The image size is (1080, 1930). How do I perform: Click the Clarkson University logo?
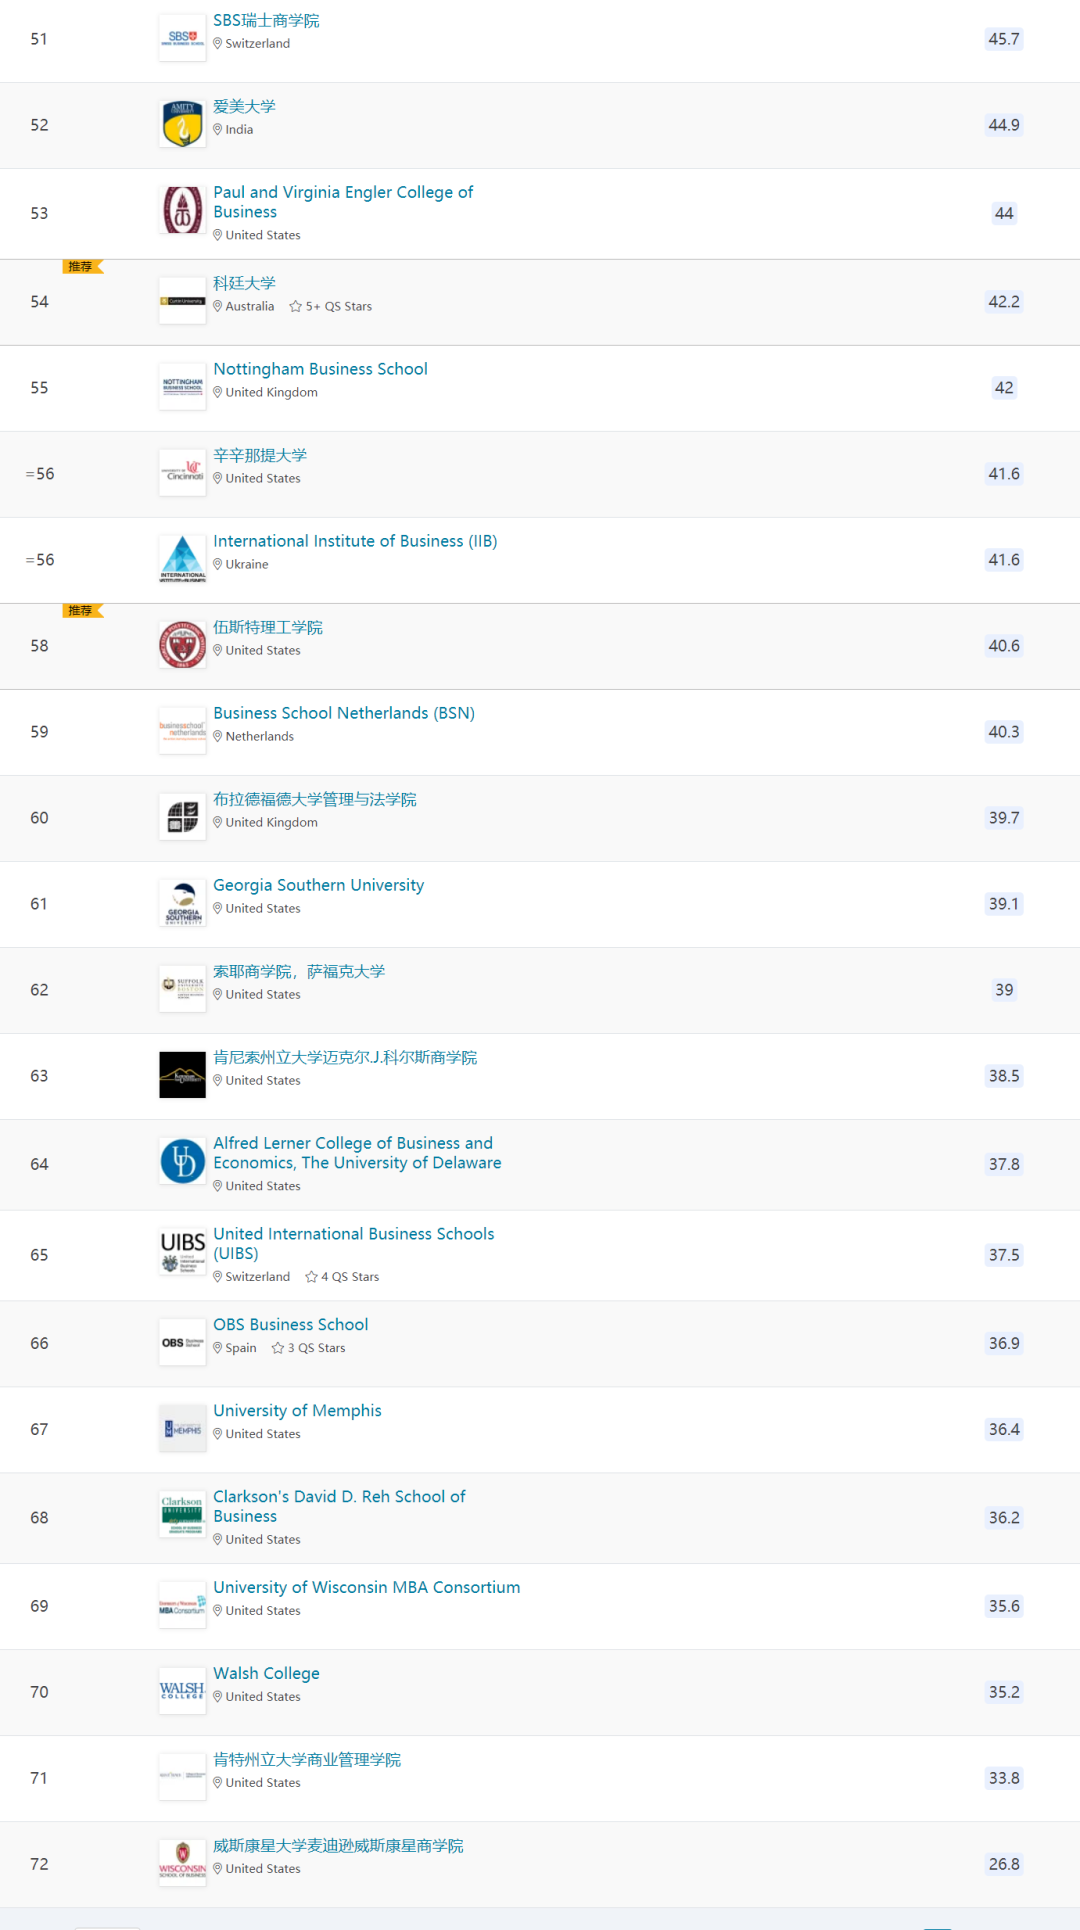click(x=183, y=1515)
